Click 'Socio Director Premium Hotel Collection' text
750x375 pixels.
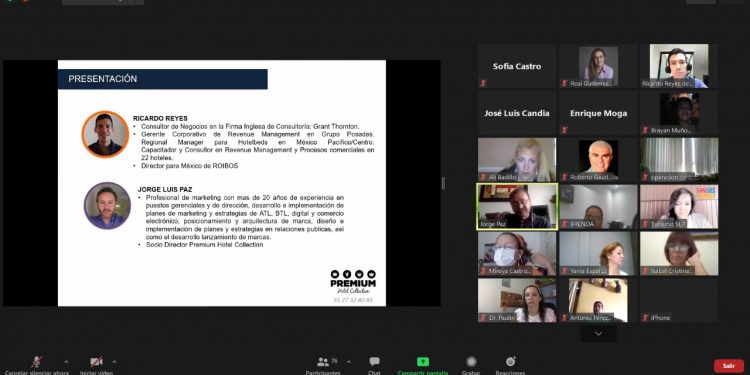[204, 244]
